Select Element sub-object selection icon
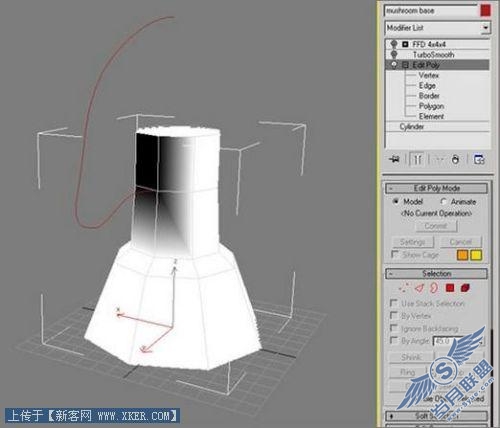 [x=465, y=288]
